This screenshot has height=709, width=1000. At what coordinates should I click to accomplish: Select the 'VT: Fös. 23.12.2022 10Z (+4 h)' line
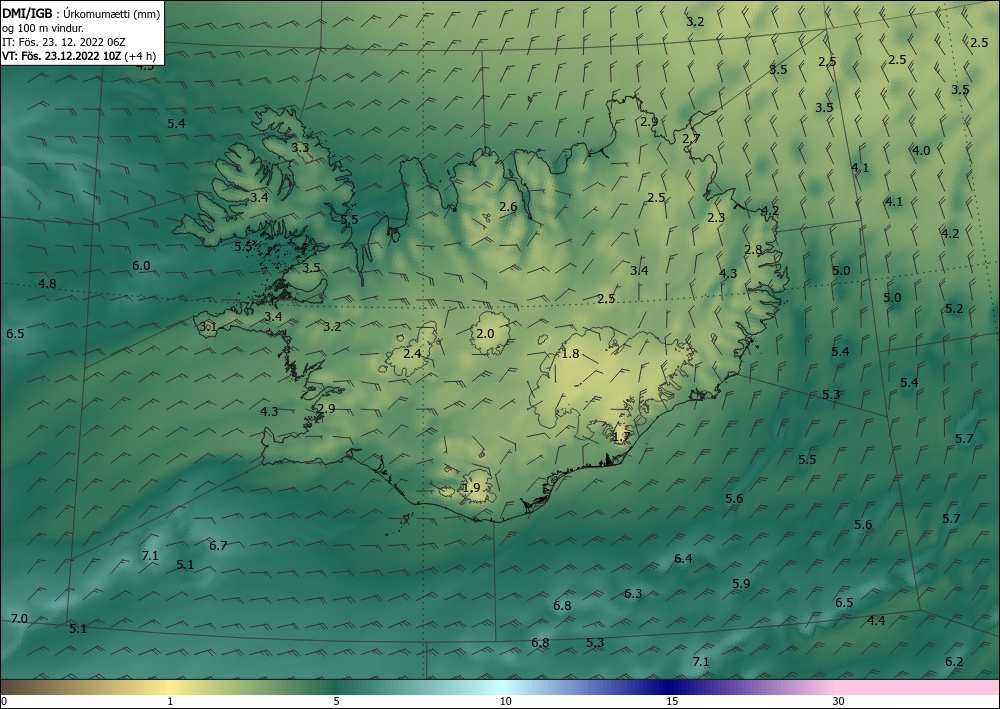pyautogui.click(x=79, y=55)
